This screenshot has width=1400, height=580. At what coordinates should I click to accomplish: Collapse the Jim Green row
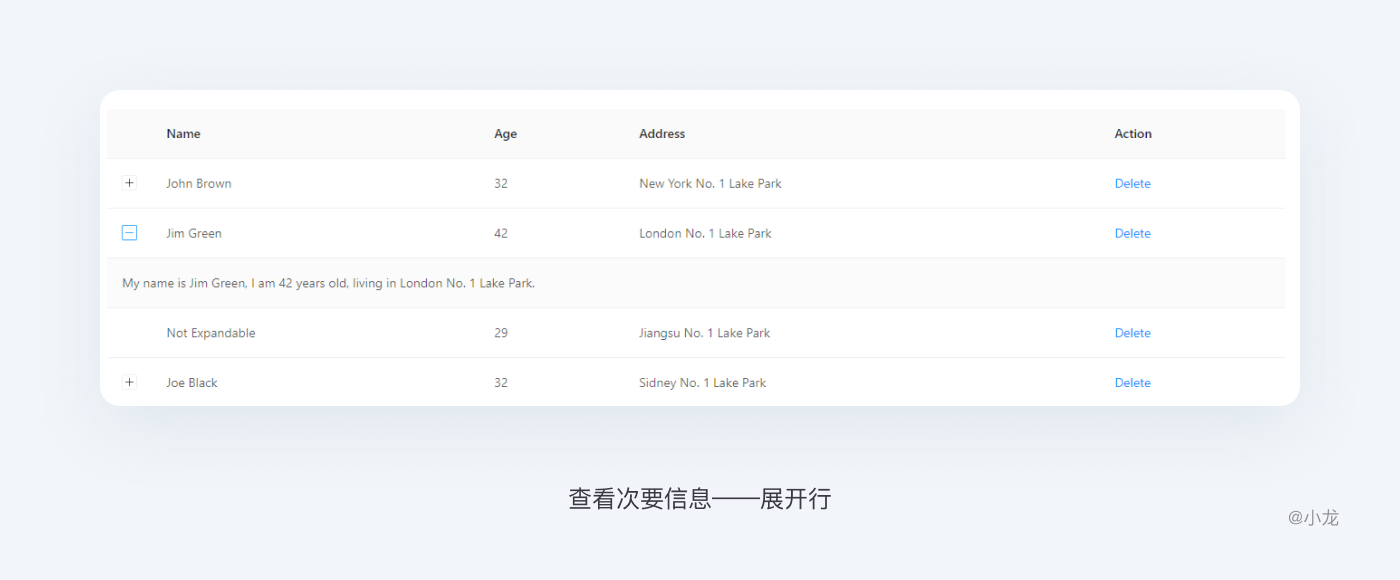coord(129,233)
